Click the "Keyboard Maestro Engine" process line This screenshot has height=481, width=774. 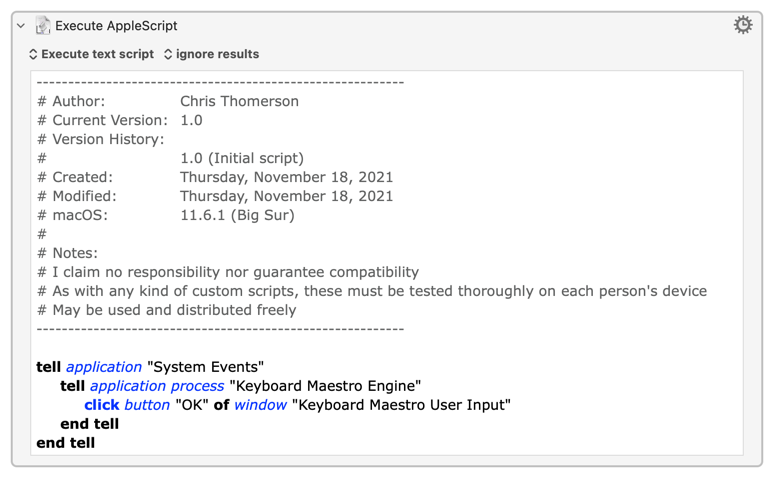click(x=241, y=386)
